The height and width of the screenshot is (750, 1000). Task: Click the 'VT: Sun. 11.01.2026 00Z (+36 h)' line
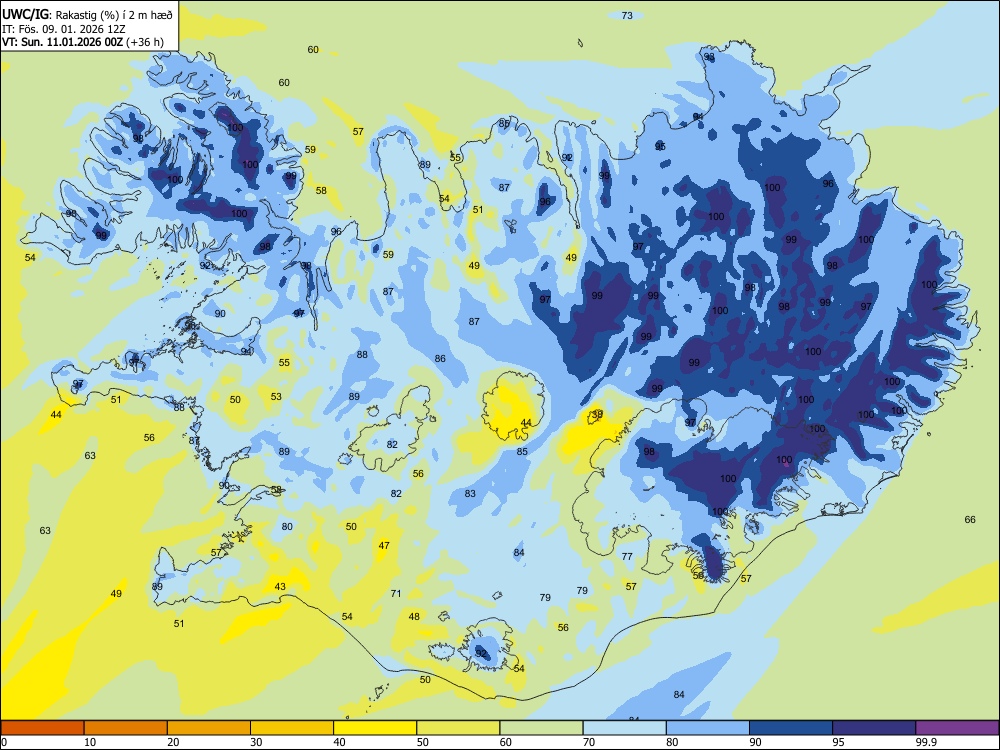[83, 42]
